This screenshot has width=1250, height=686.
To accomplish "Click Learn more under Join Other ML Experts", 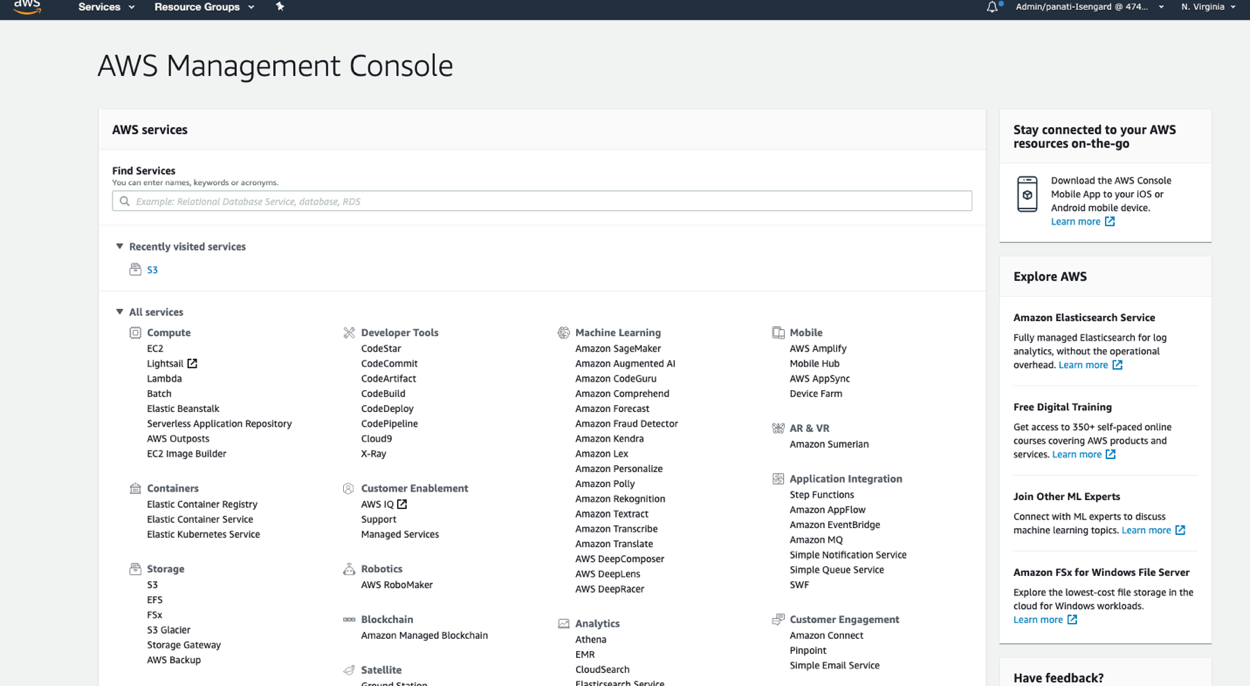I will click(1146, 530).
